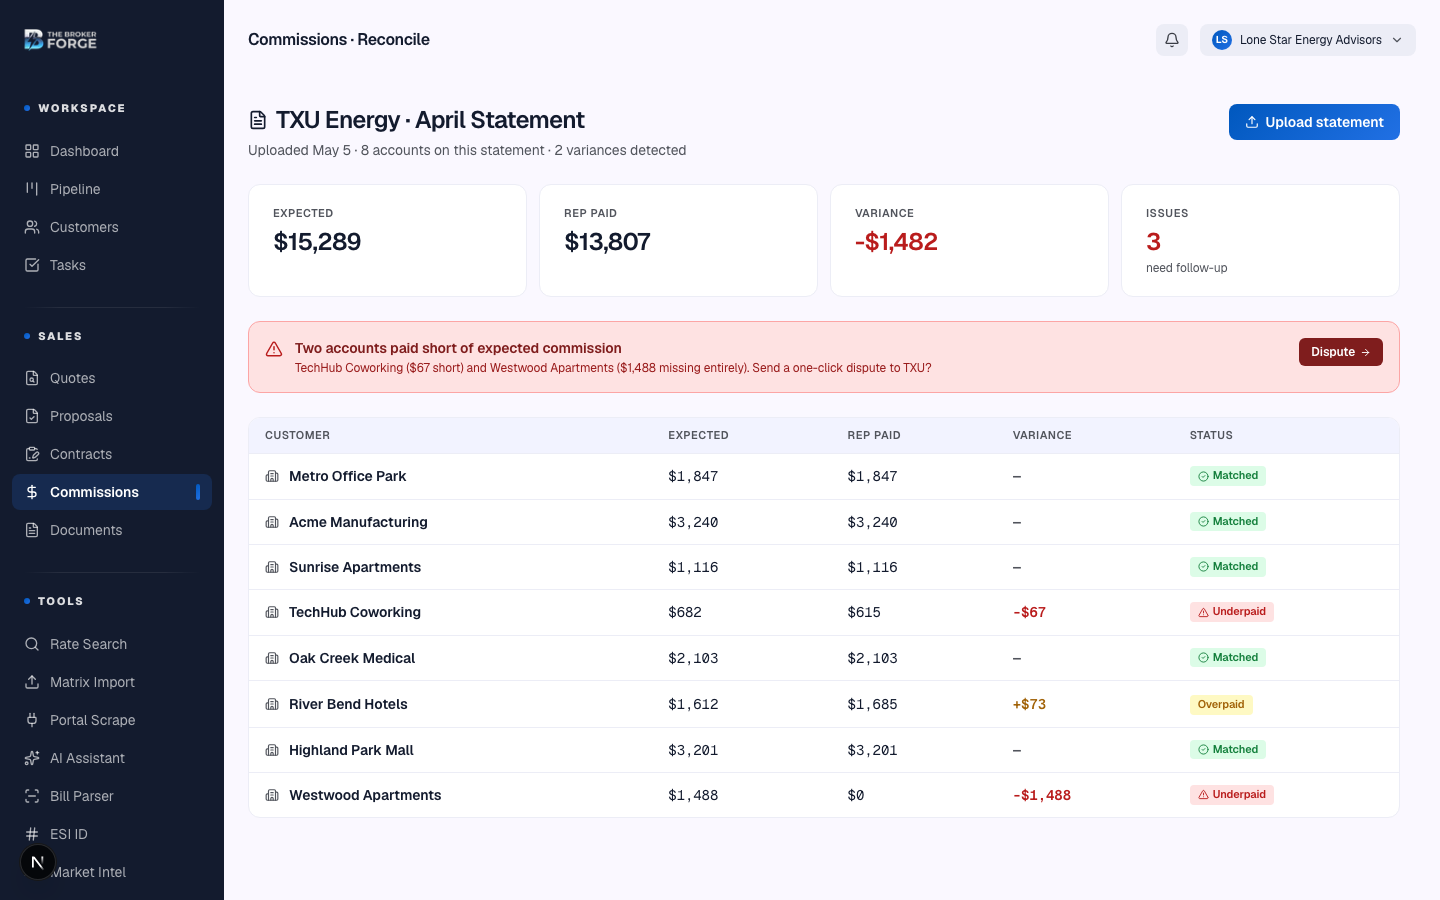Viewport: 1440px width, 900px height.
Task: Go to the Contracts menu item
Action: tap(112, 454)
